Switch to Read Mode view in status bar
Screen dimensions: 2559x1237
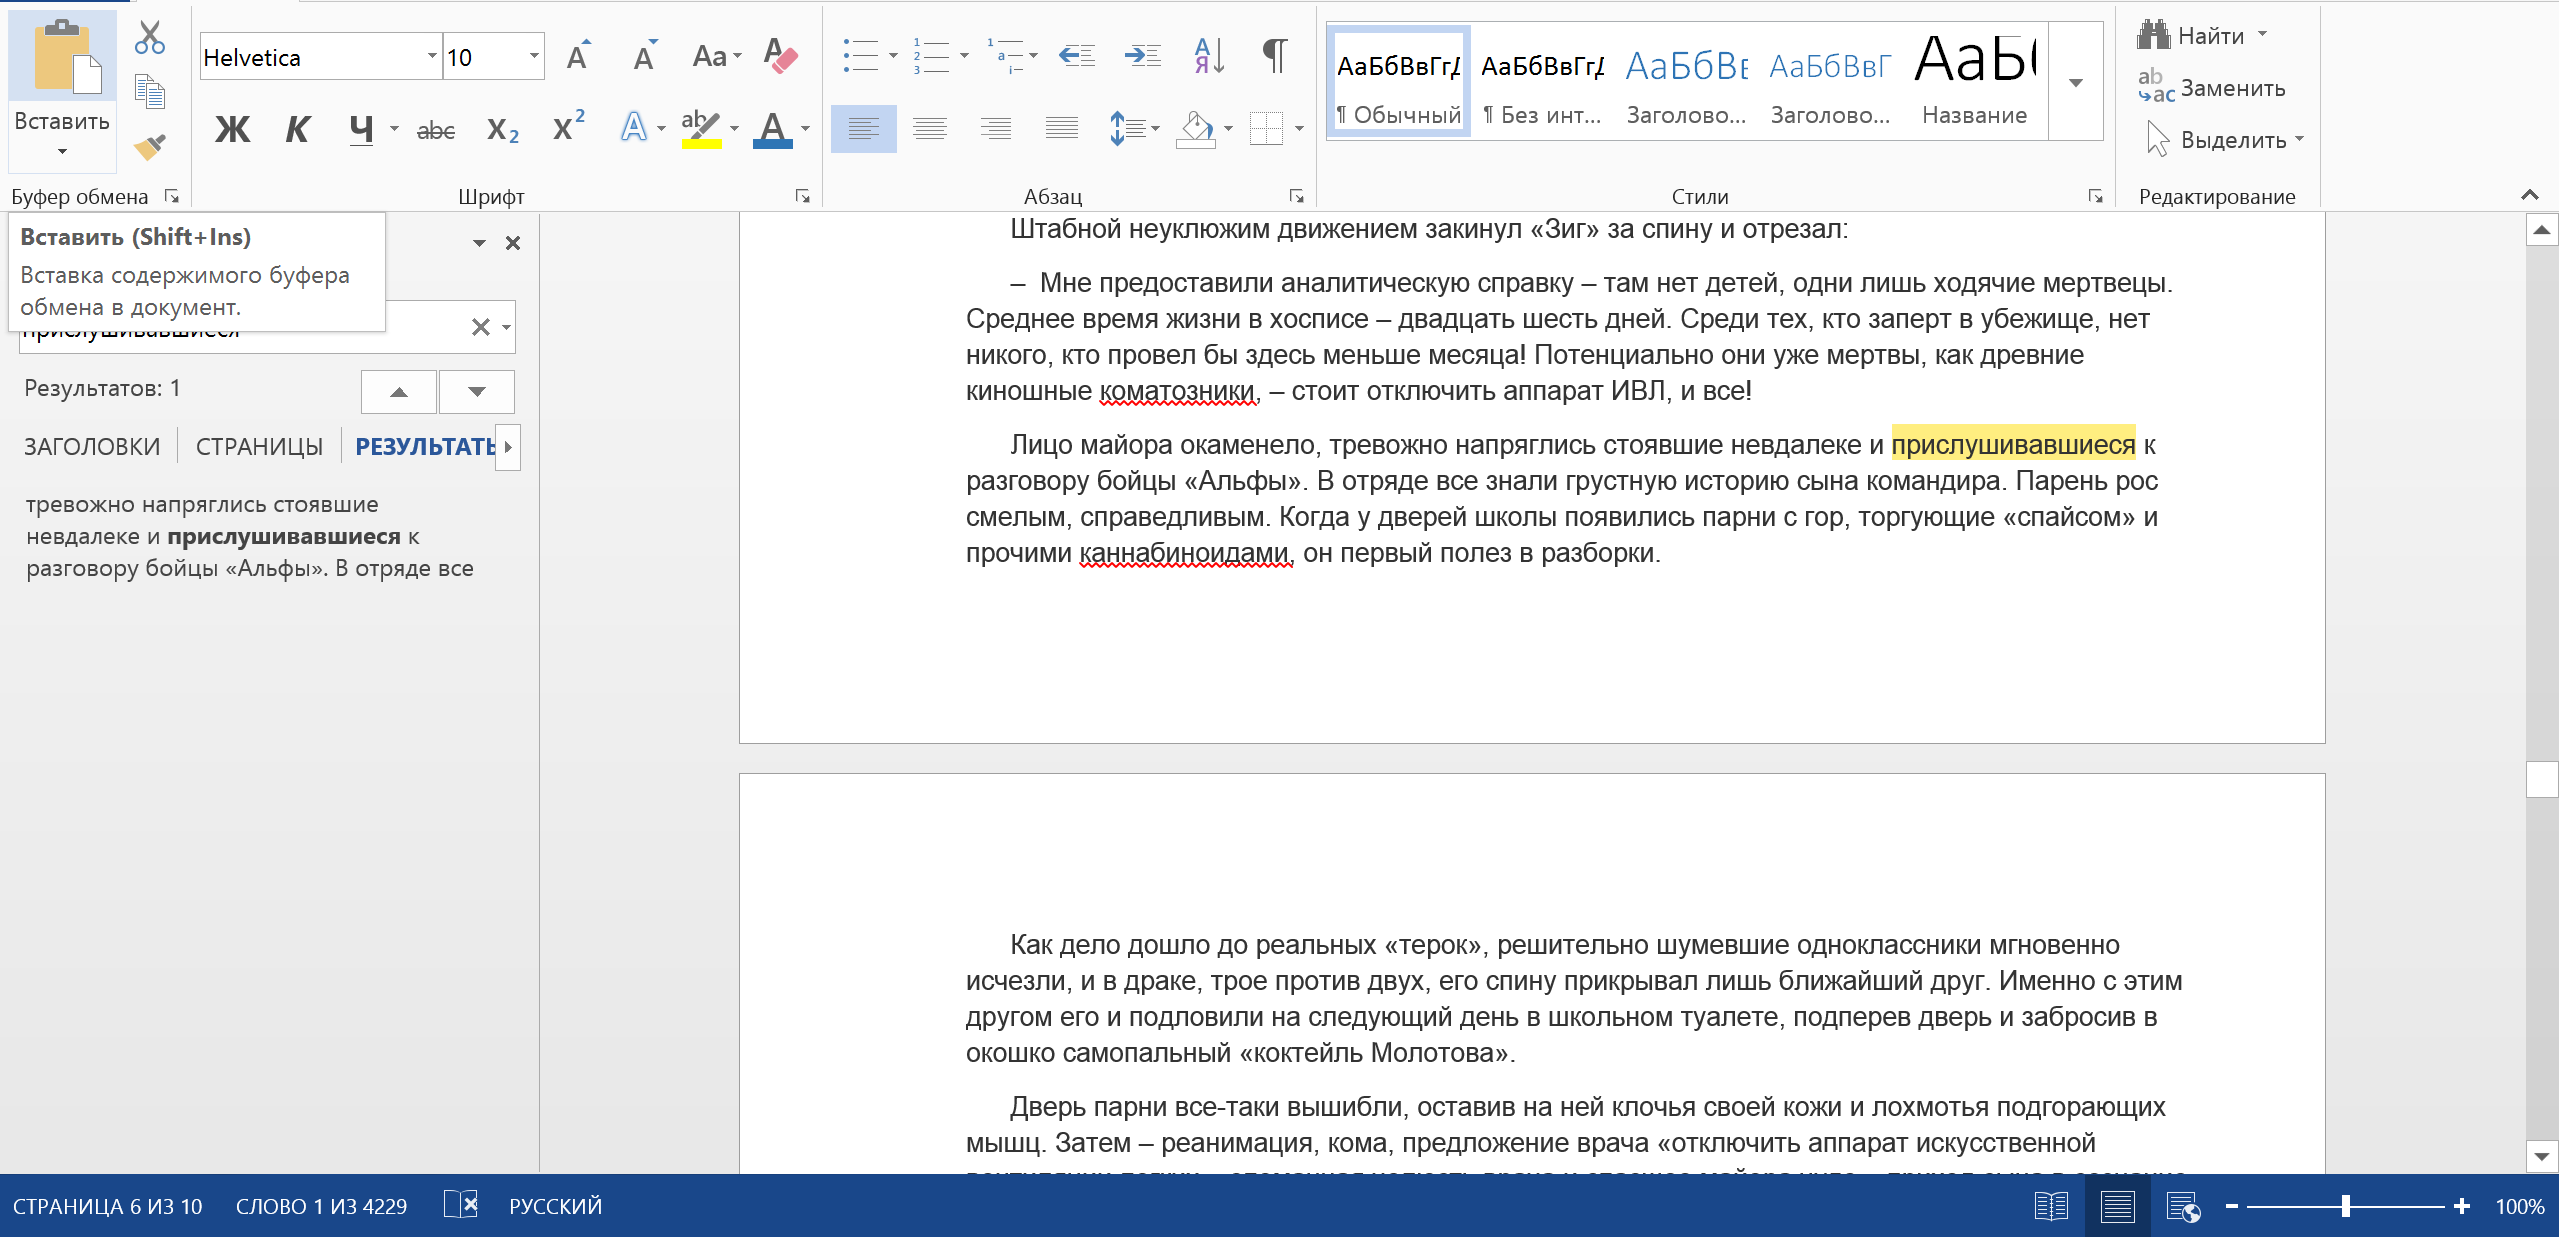[2051, 1206]
